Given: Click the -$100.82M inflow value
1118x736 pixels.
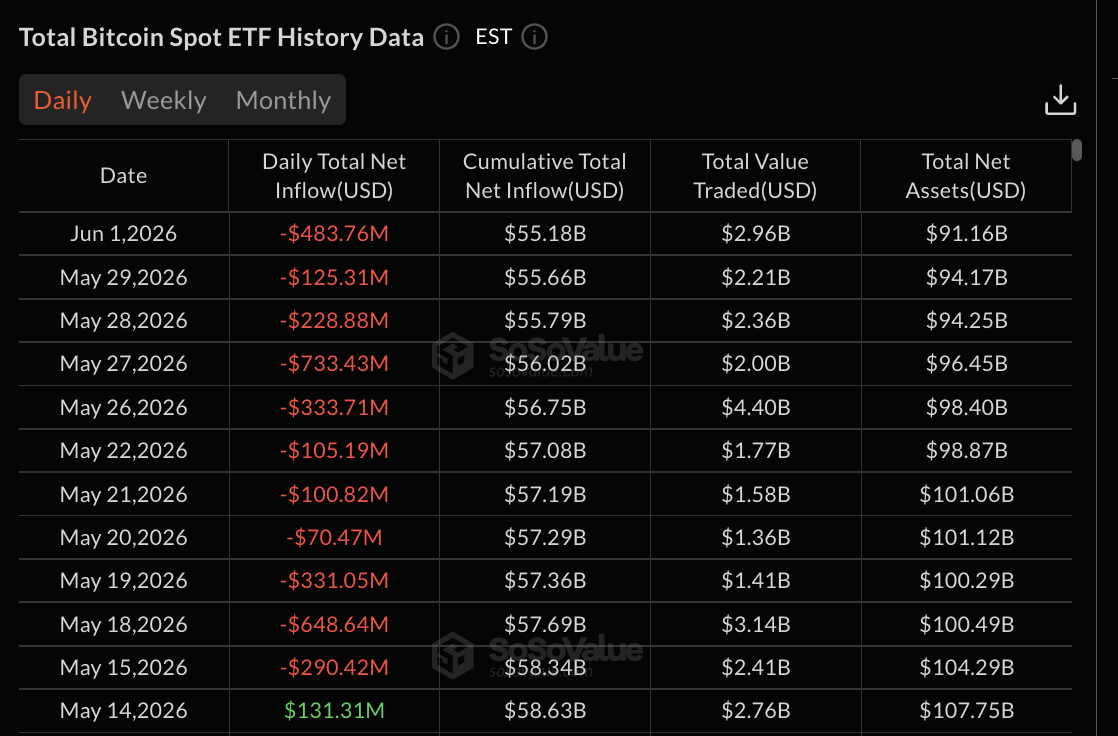Looking at the screenshot, I should coord(334,494).
